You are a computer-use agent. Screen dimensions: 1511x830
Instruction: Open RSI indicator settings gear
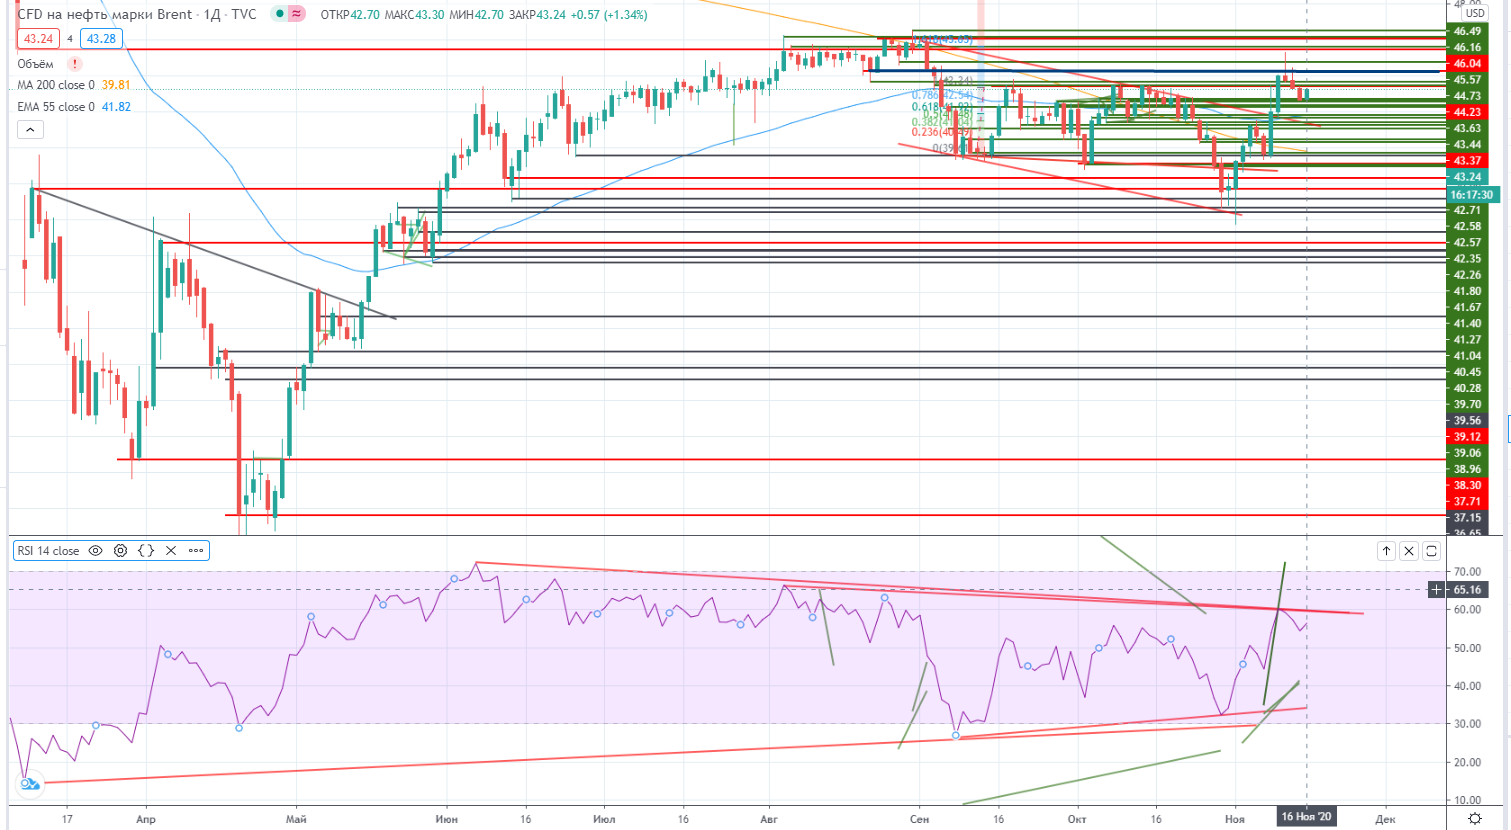point(121,551)
